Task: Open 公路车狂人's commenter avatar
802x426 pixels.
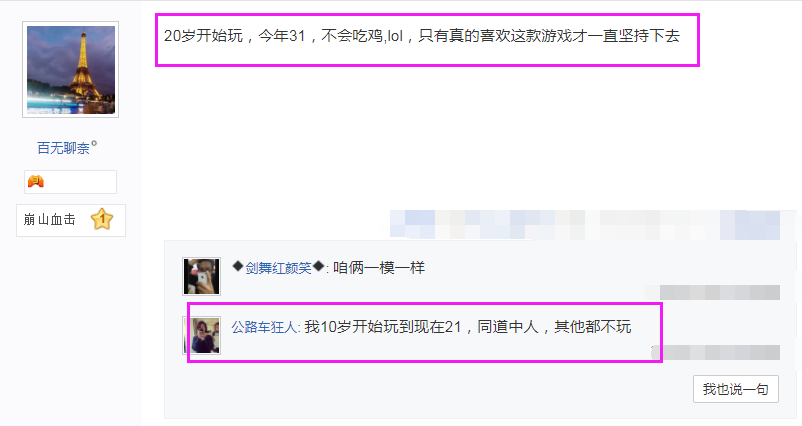Action: pos(202,335)
